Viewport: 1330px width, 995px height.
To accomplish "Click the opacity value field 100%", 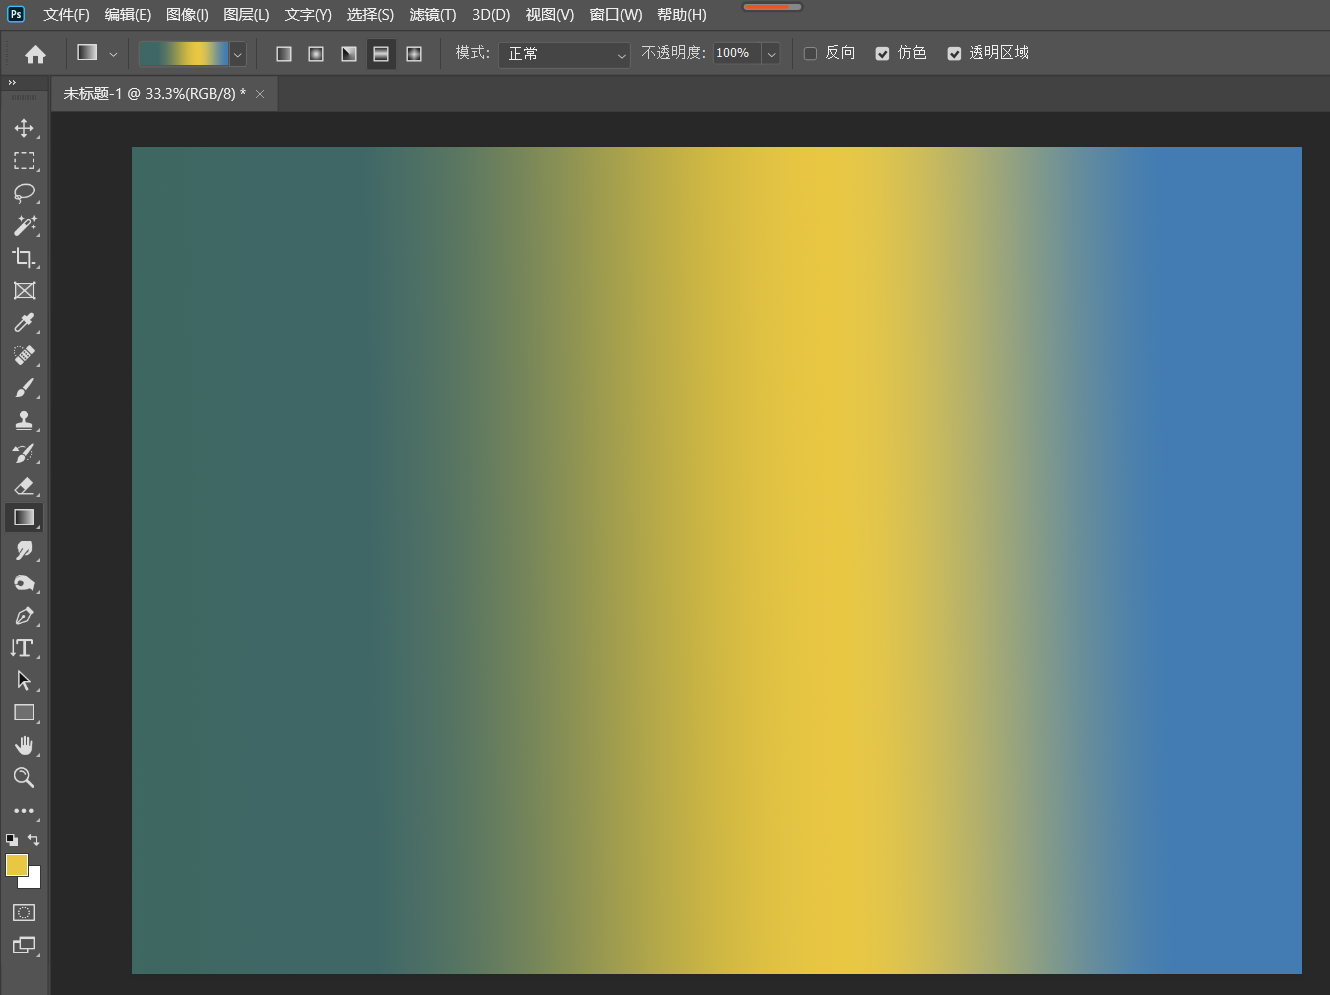I will tap(738, 54).
